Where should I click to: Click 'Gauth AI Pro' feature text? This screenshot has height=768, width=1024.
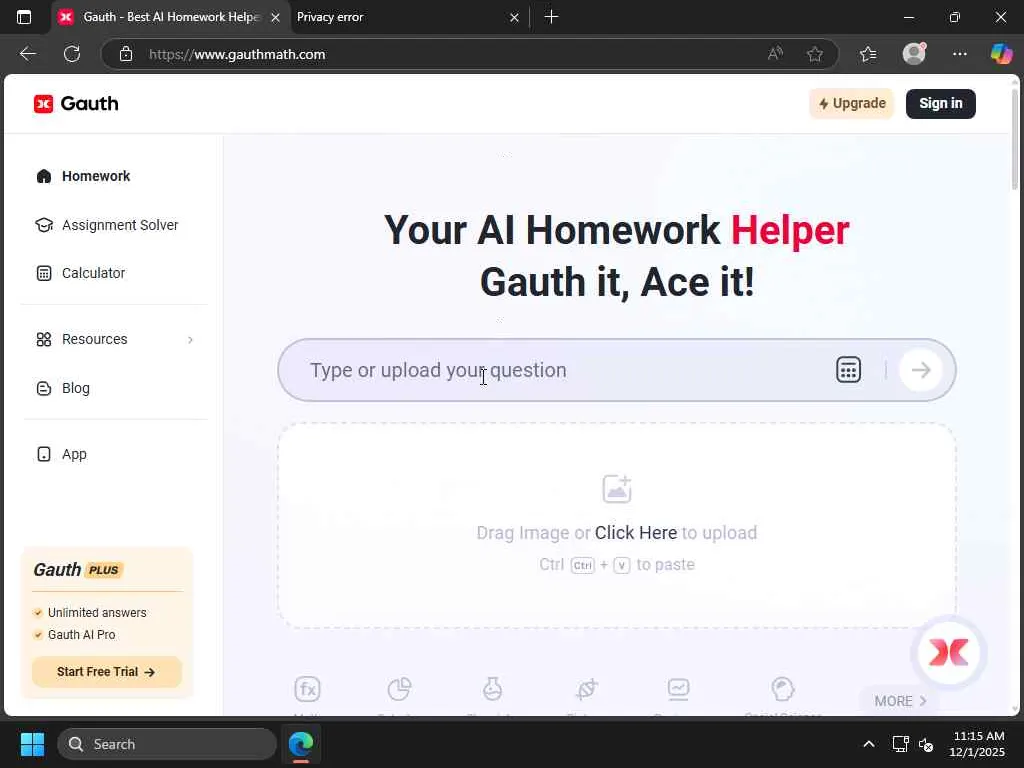82,635
